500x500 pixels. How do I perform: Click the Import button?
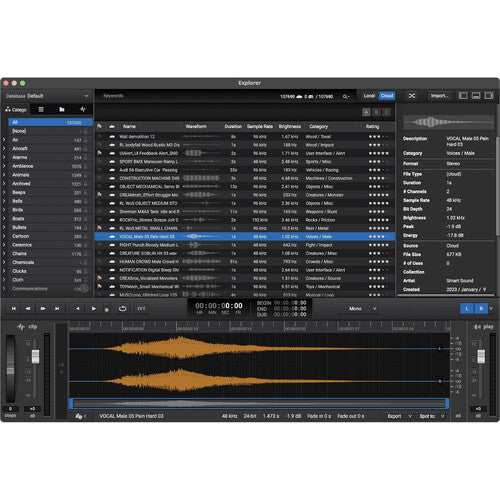(440, 96)
